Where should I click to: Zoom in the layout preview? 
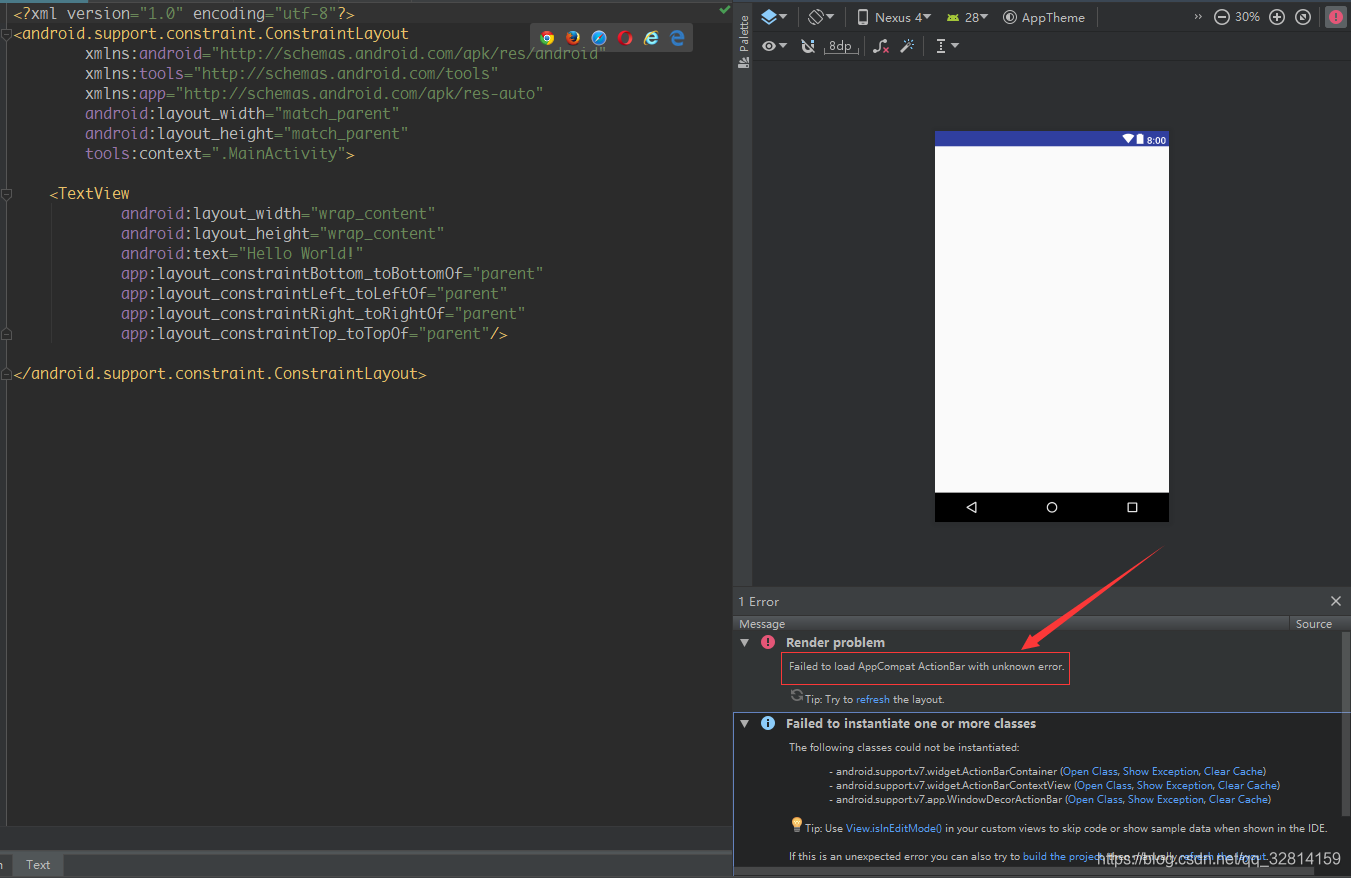pos(1277,17)
